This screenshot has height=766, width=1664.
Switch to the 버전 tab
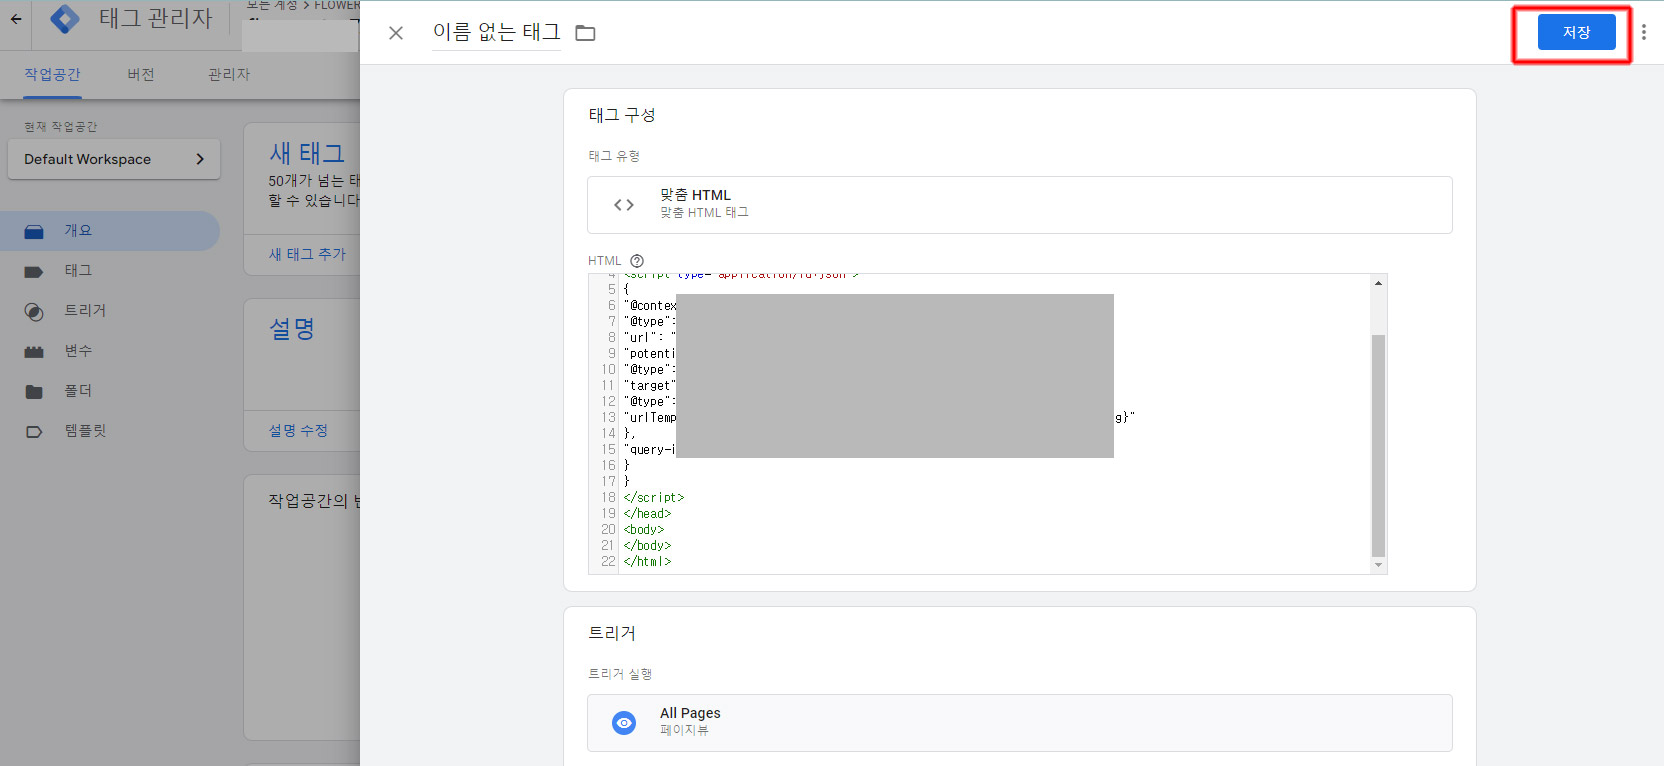coord(141,74)
